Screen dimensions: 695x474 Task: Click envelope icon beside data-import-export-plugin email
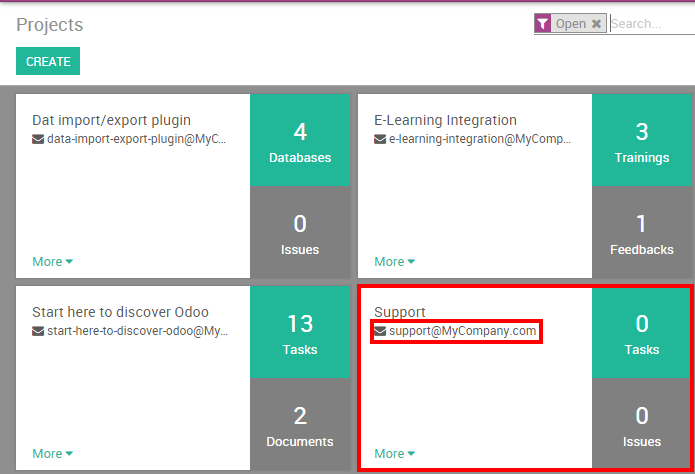38,139
